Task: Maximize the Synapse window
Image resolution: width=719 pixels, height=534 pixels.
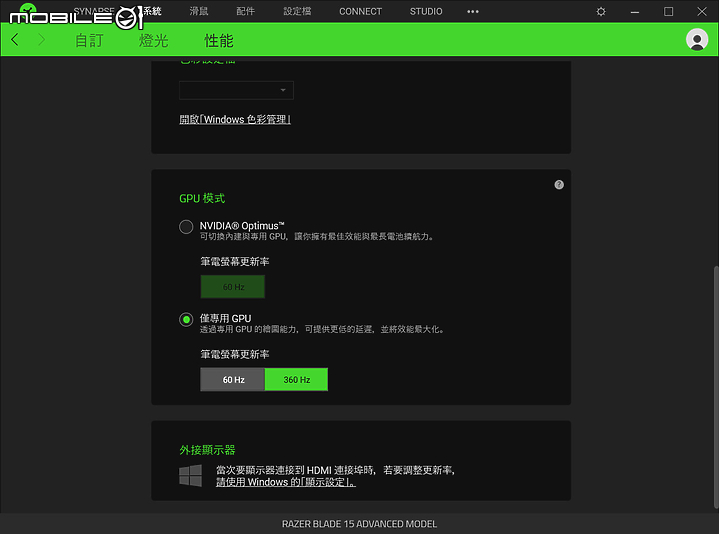Action: pos(669,11)
